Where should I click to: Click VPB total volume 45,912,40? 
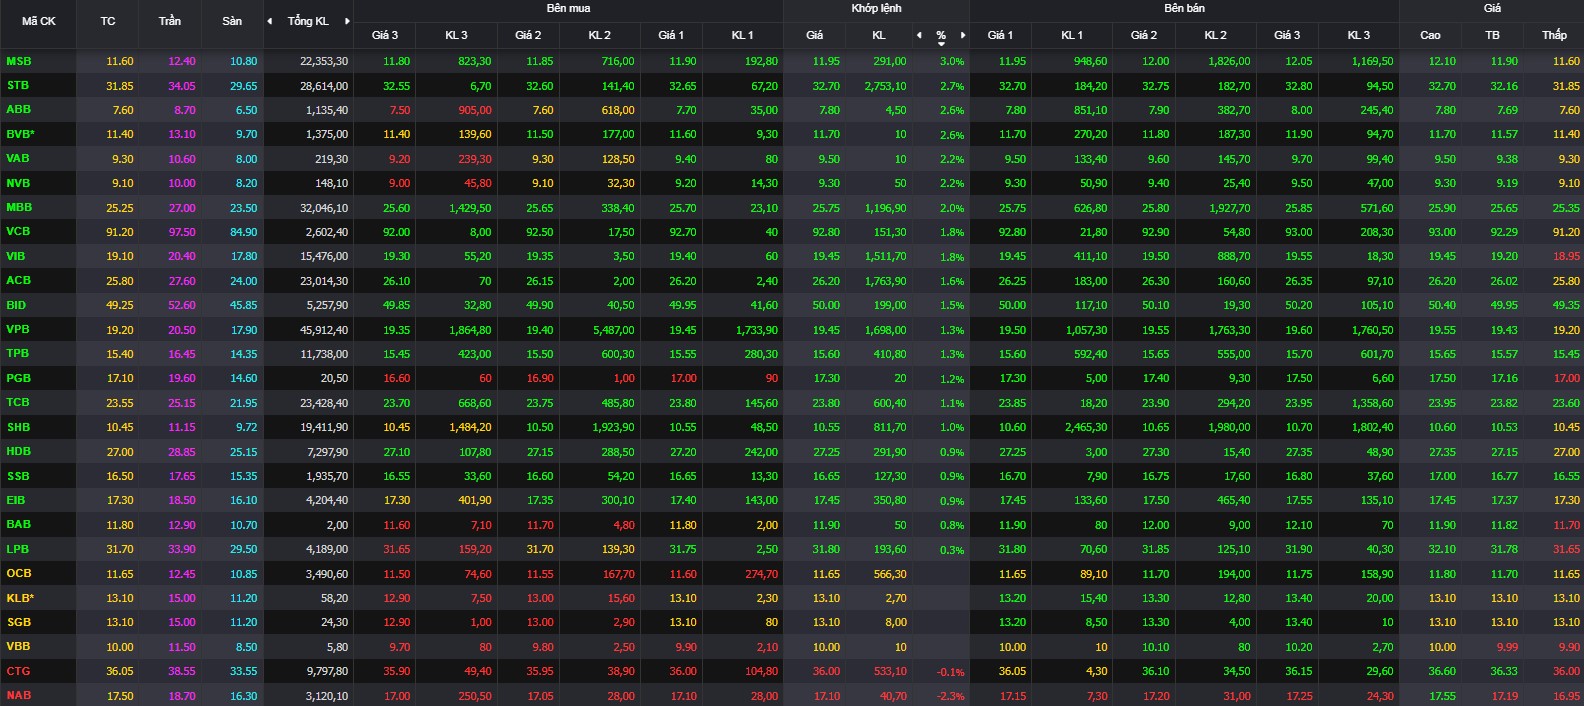click(324, 330)
